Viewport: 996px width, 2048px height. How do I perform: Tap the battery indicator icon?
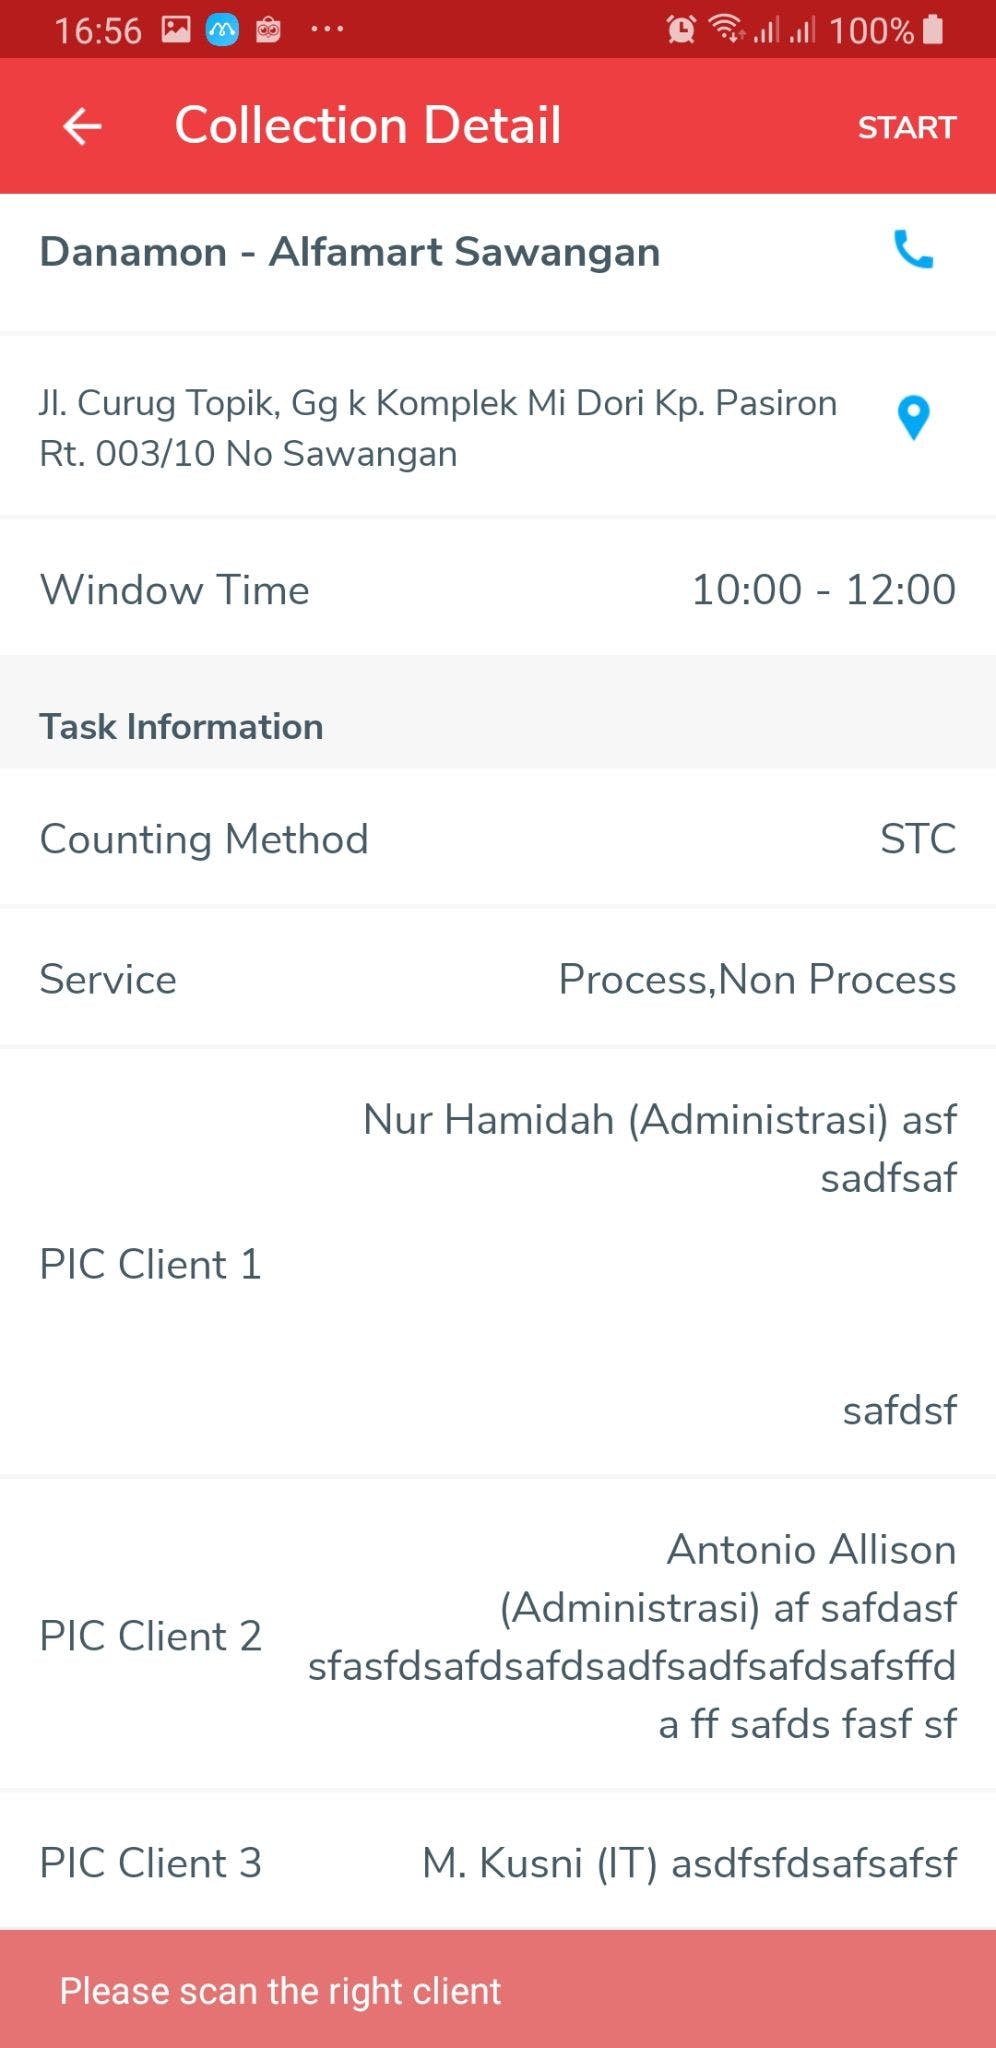tap(933, 30)
